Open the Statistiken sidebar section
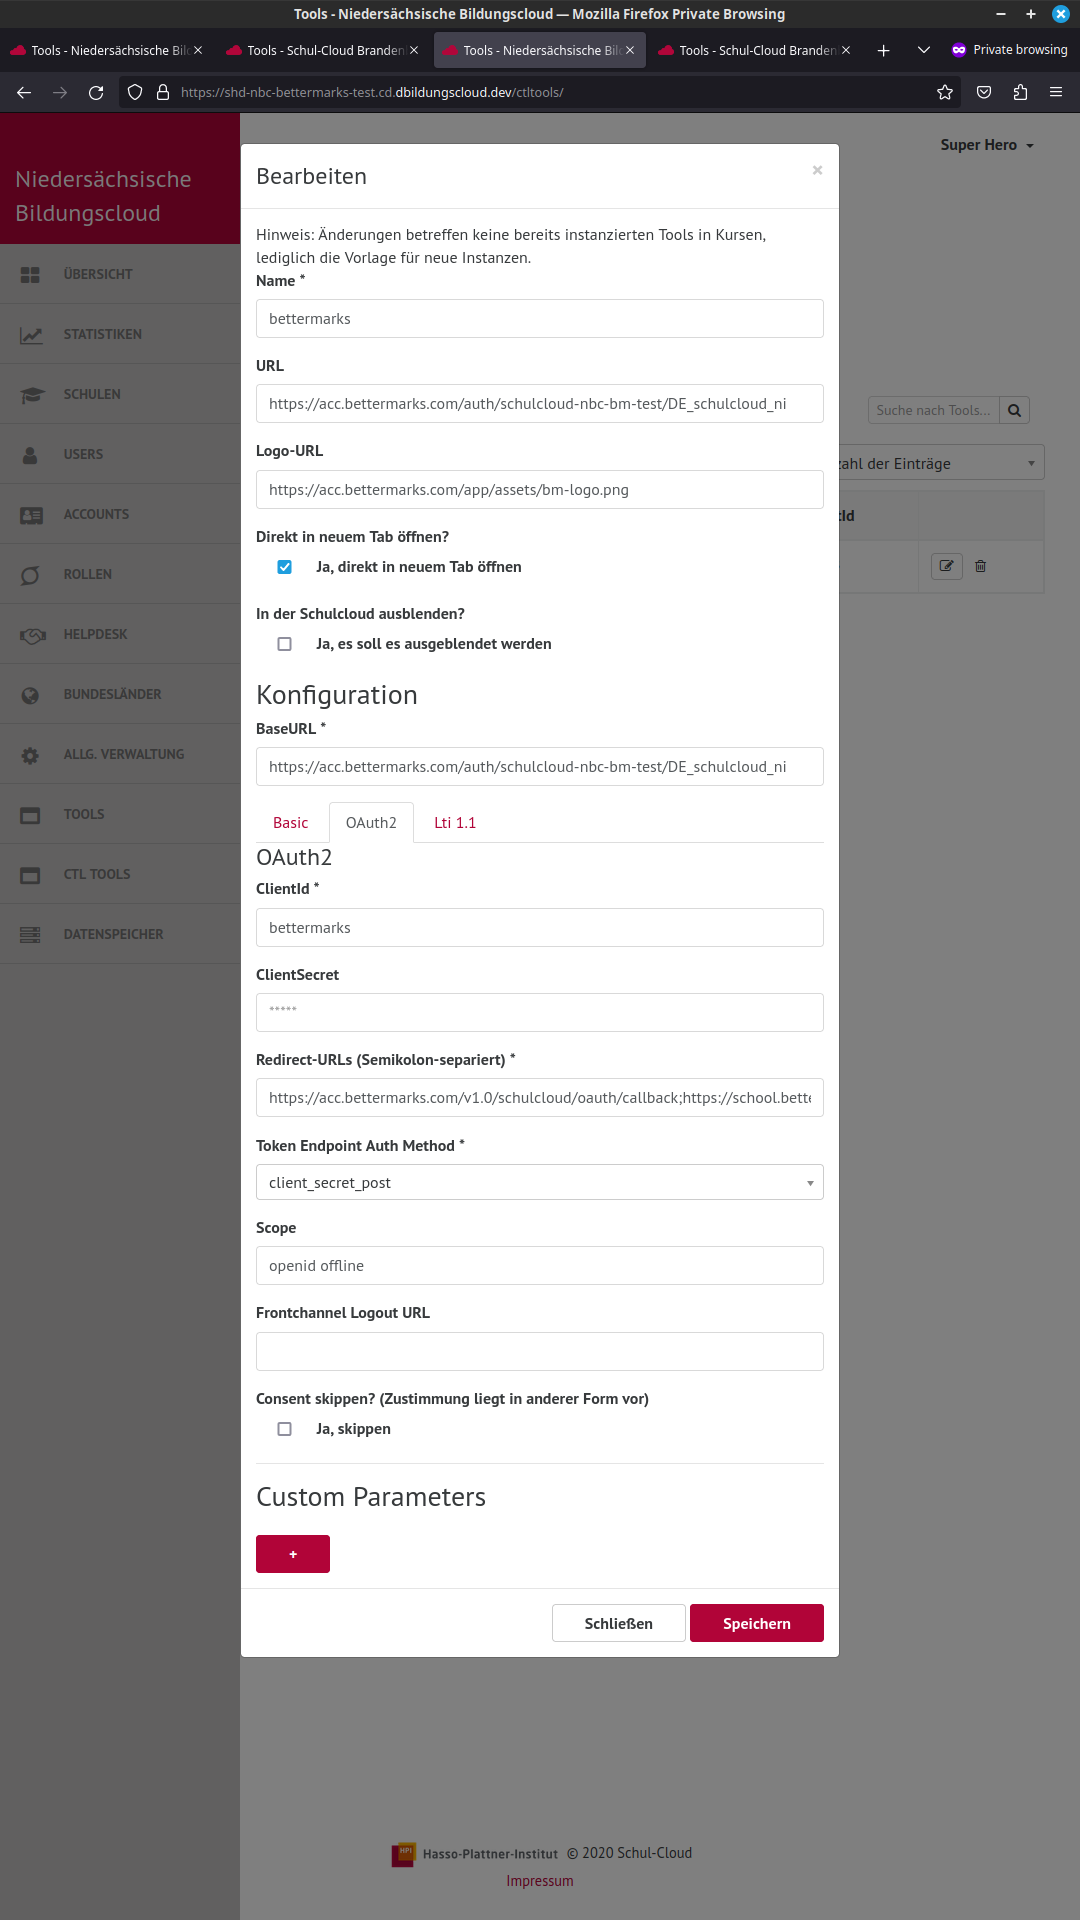 [x=101, y=334]
